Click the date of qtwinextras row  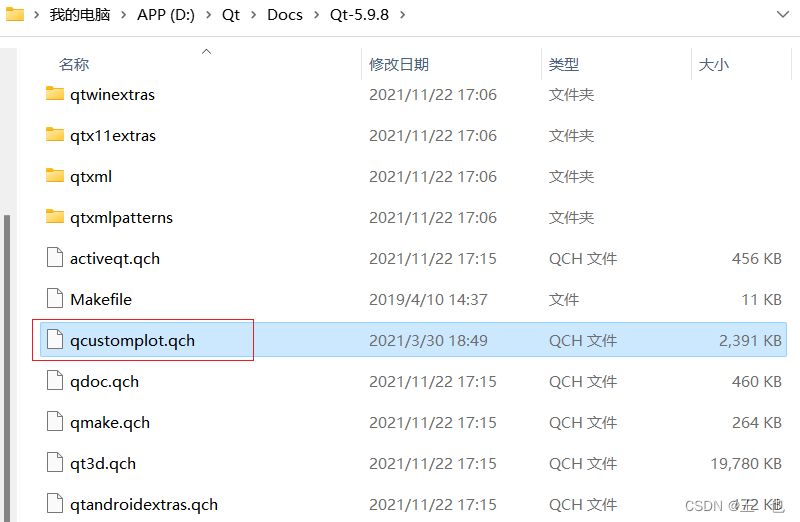point(433,95)
